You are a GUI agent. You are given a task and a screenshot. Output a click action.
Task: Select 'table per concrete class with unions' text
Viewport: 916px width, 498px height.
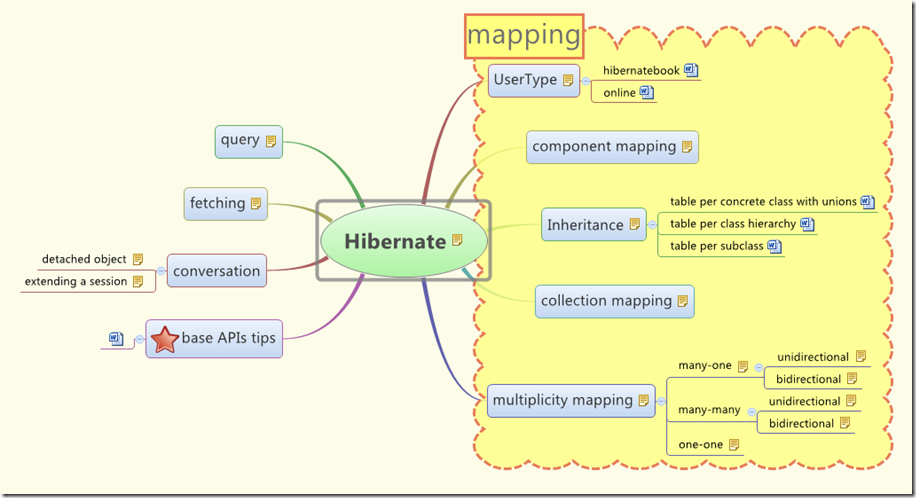(x=763, y=202)
